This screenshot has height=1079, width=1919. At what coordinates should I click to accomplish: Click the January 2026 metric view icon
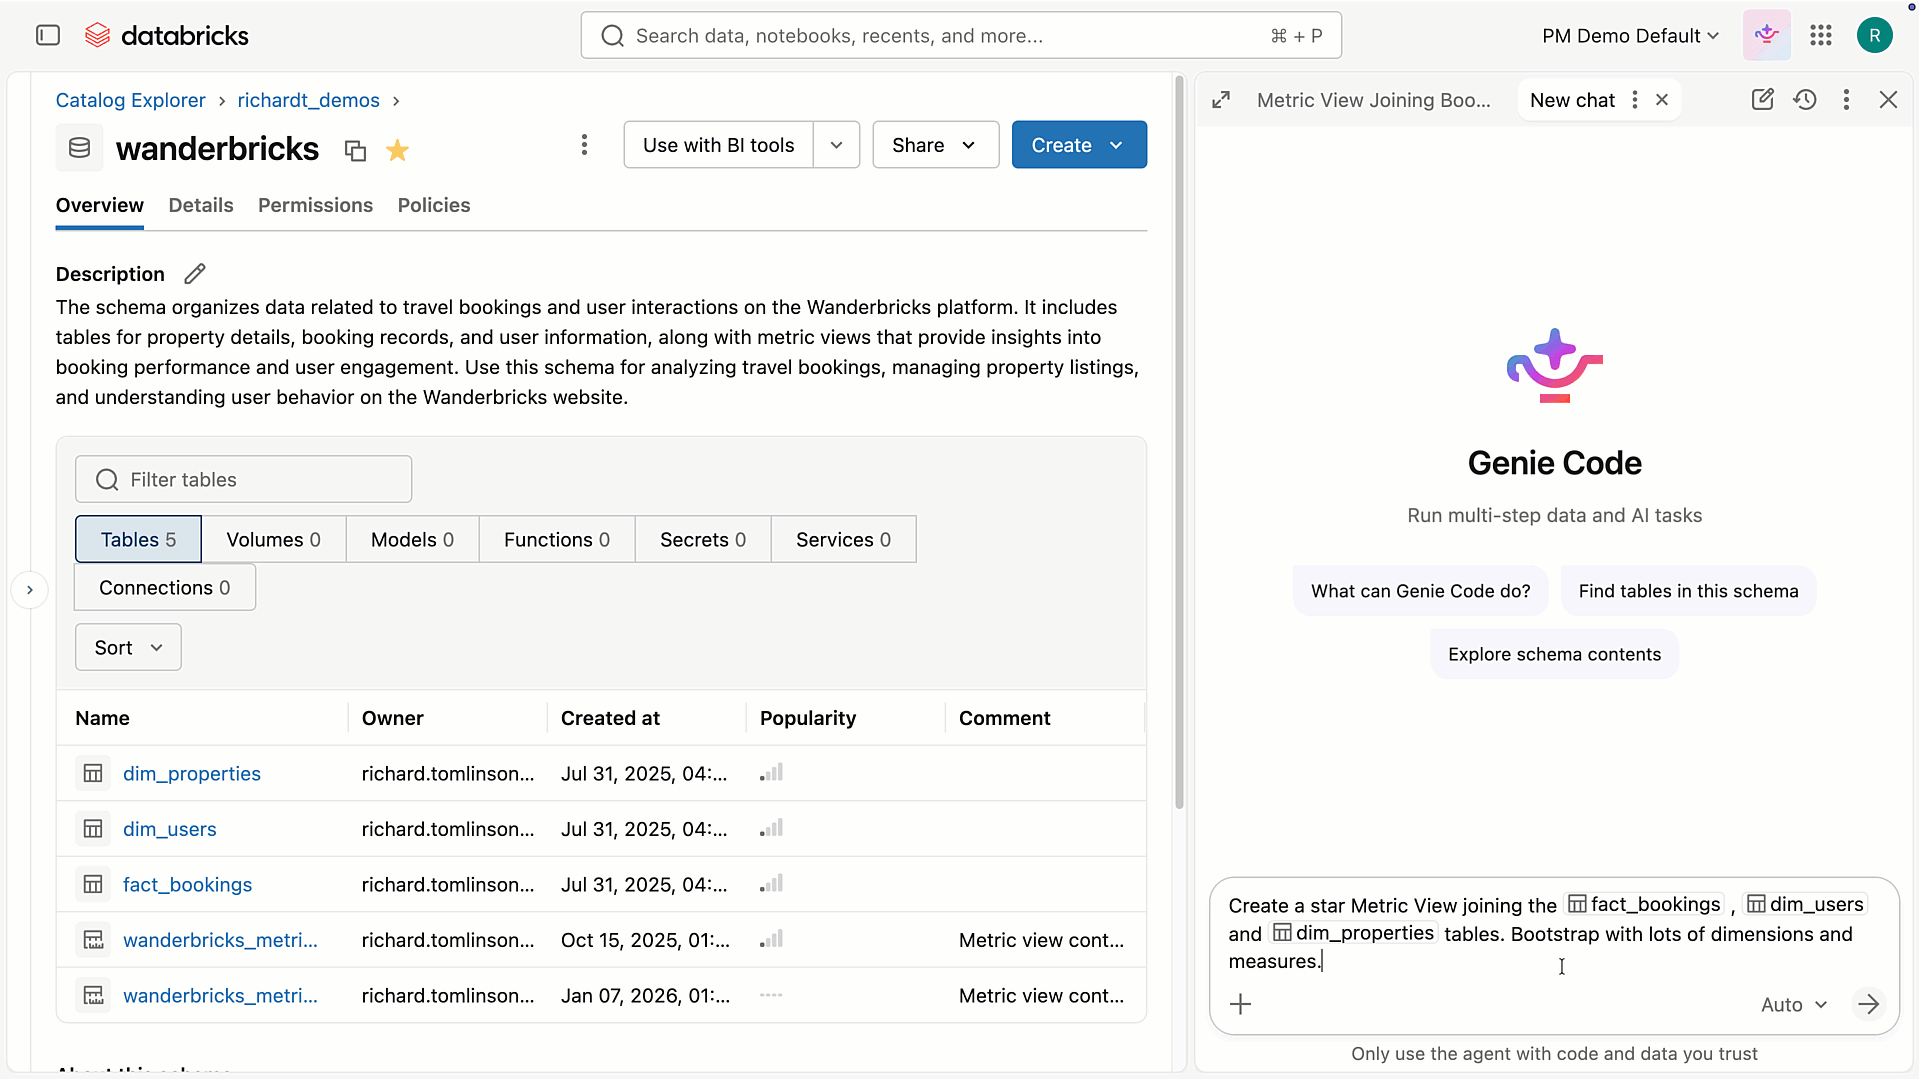[x=93, y=995]
